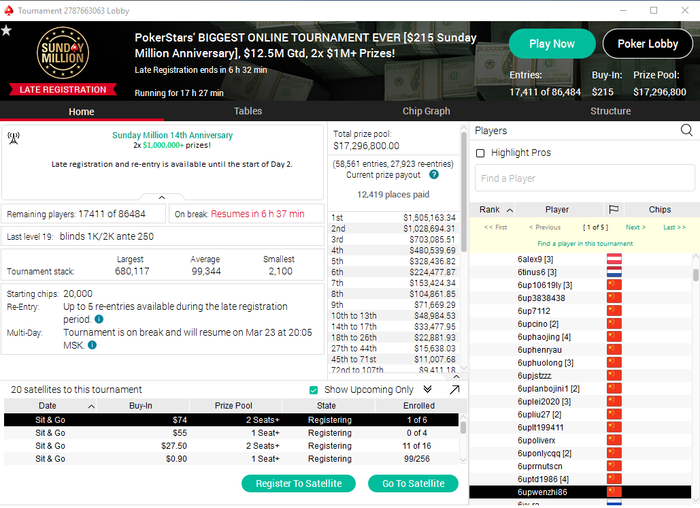Click the prize payout scrollbar
This screenshot has width=700, height=508.
click(464, 192)
